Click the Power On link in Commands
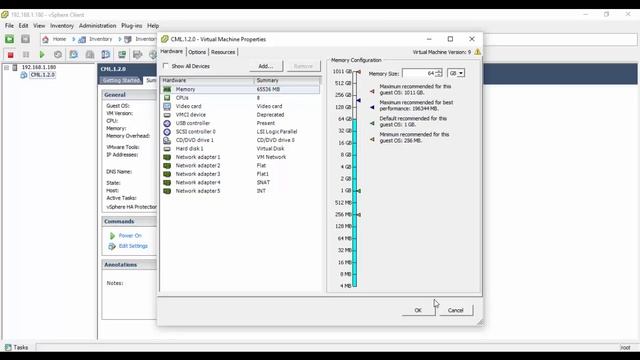Image resolution: width=640 pixels, height=360 pixels. [130, 236]
